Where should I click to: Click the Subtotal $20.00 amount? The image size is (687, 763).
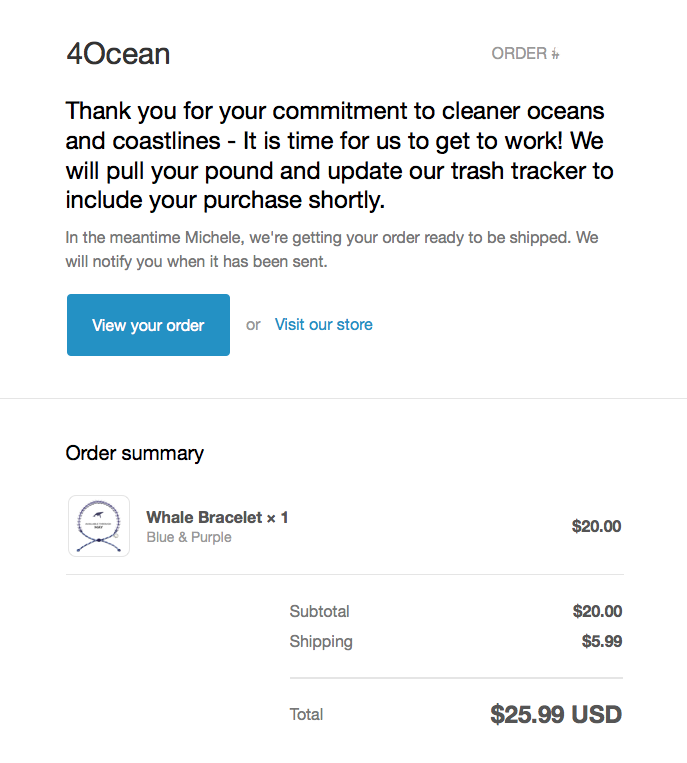[x=597, y=611]
